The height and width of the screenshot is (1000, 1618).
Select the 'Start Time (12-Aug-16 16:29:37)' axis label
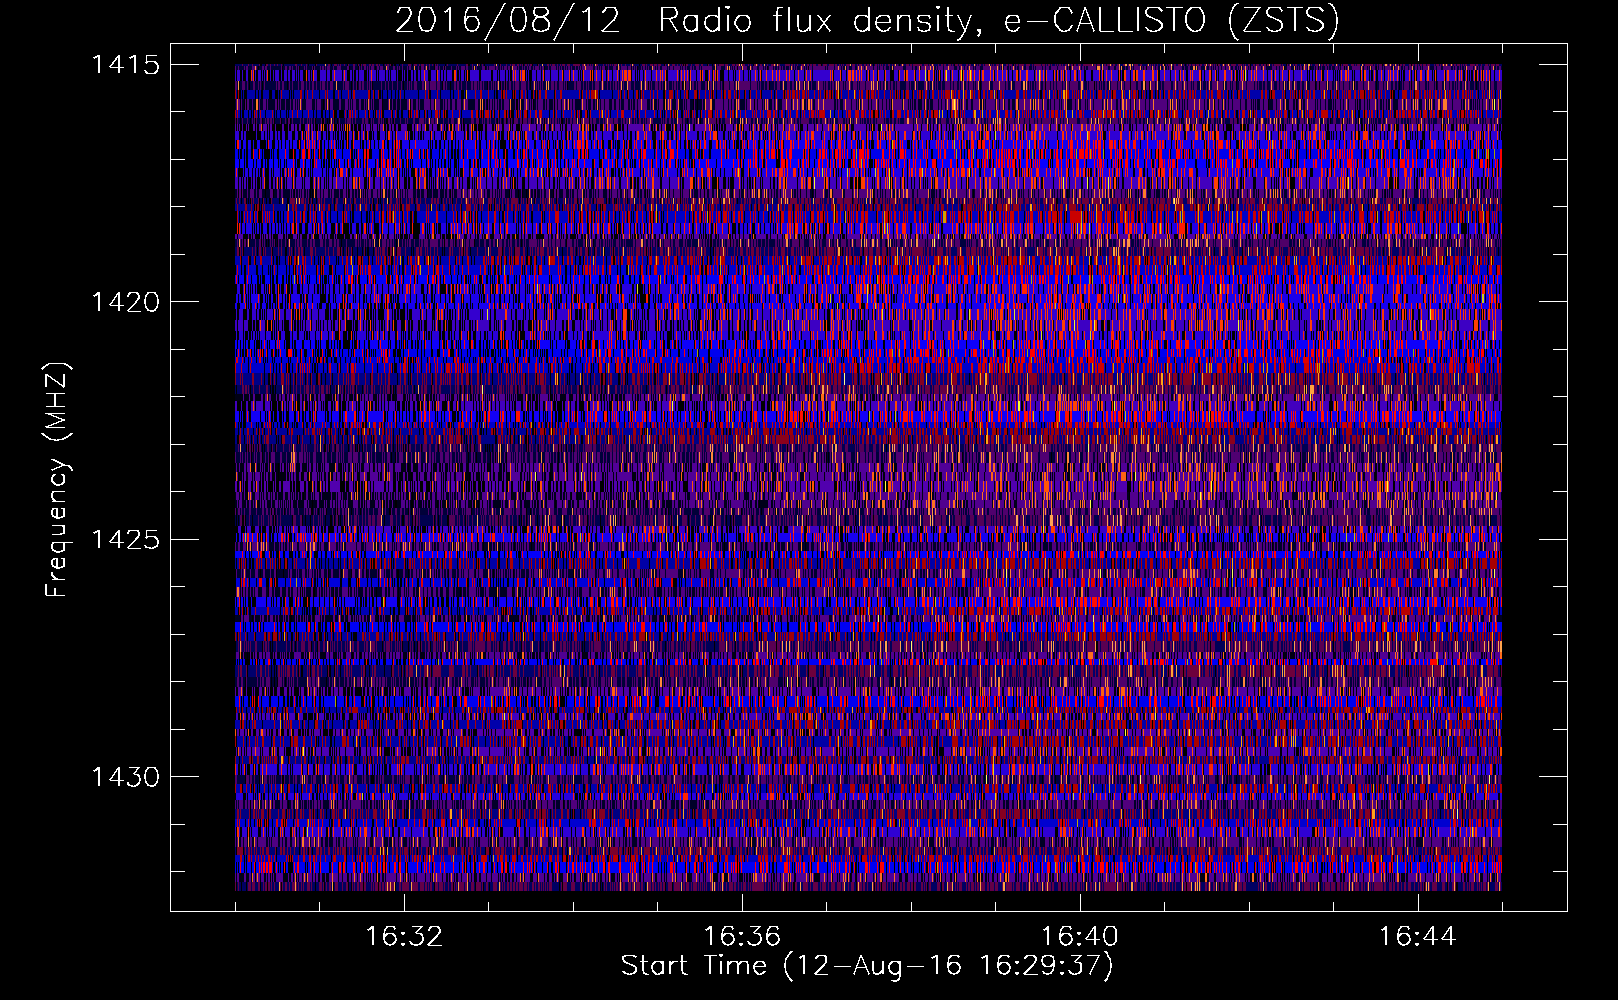(x=867, y=966)
